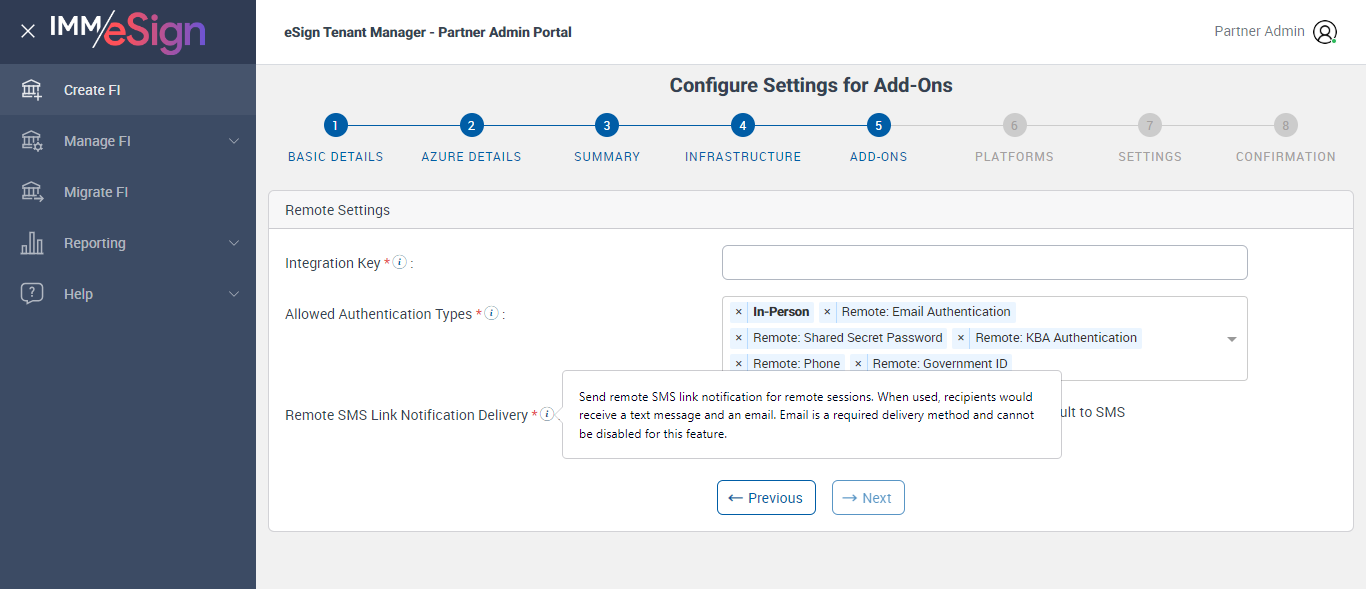Remove the In-Person authentication tag
Screen dimensions: 1366x589
tap(739, 312)
